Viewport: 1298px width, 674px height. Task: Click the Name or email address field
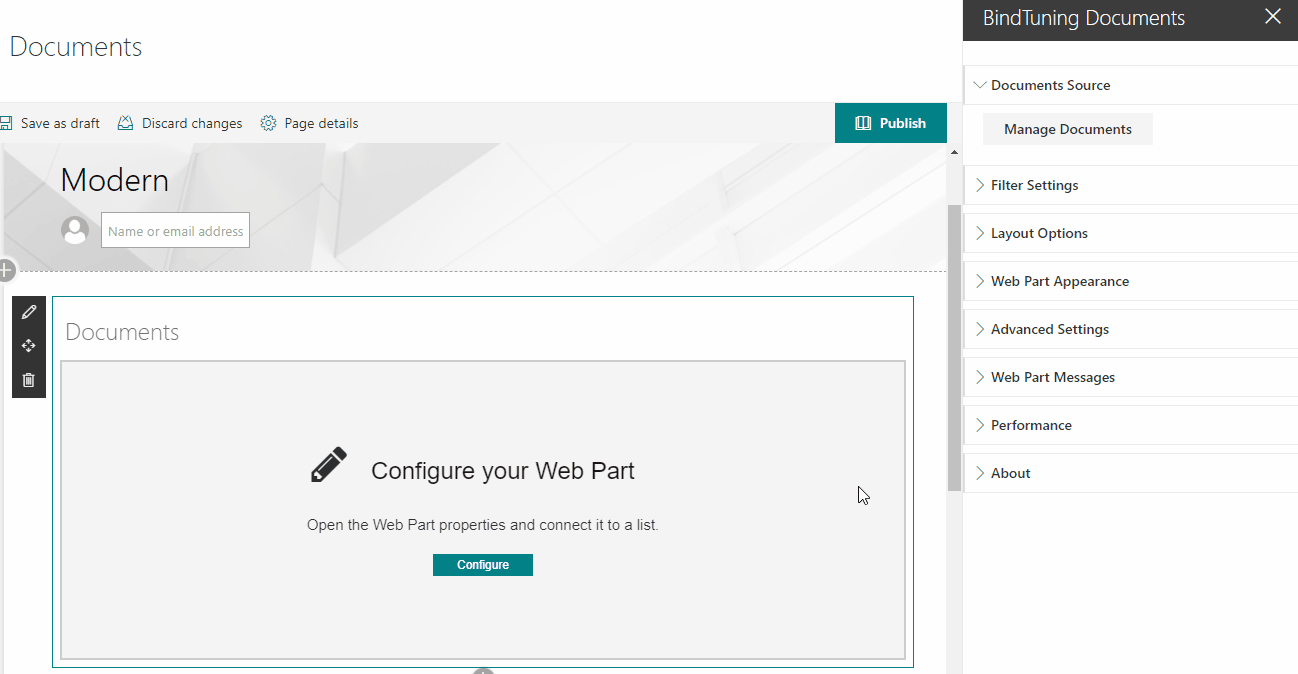coord(175,230)
